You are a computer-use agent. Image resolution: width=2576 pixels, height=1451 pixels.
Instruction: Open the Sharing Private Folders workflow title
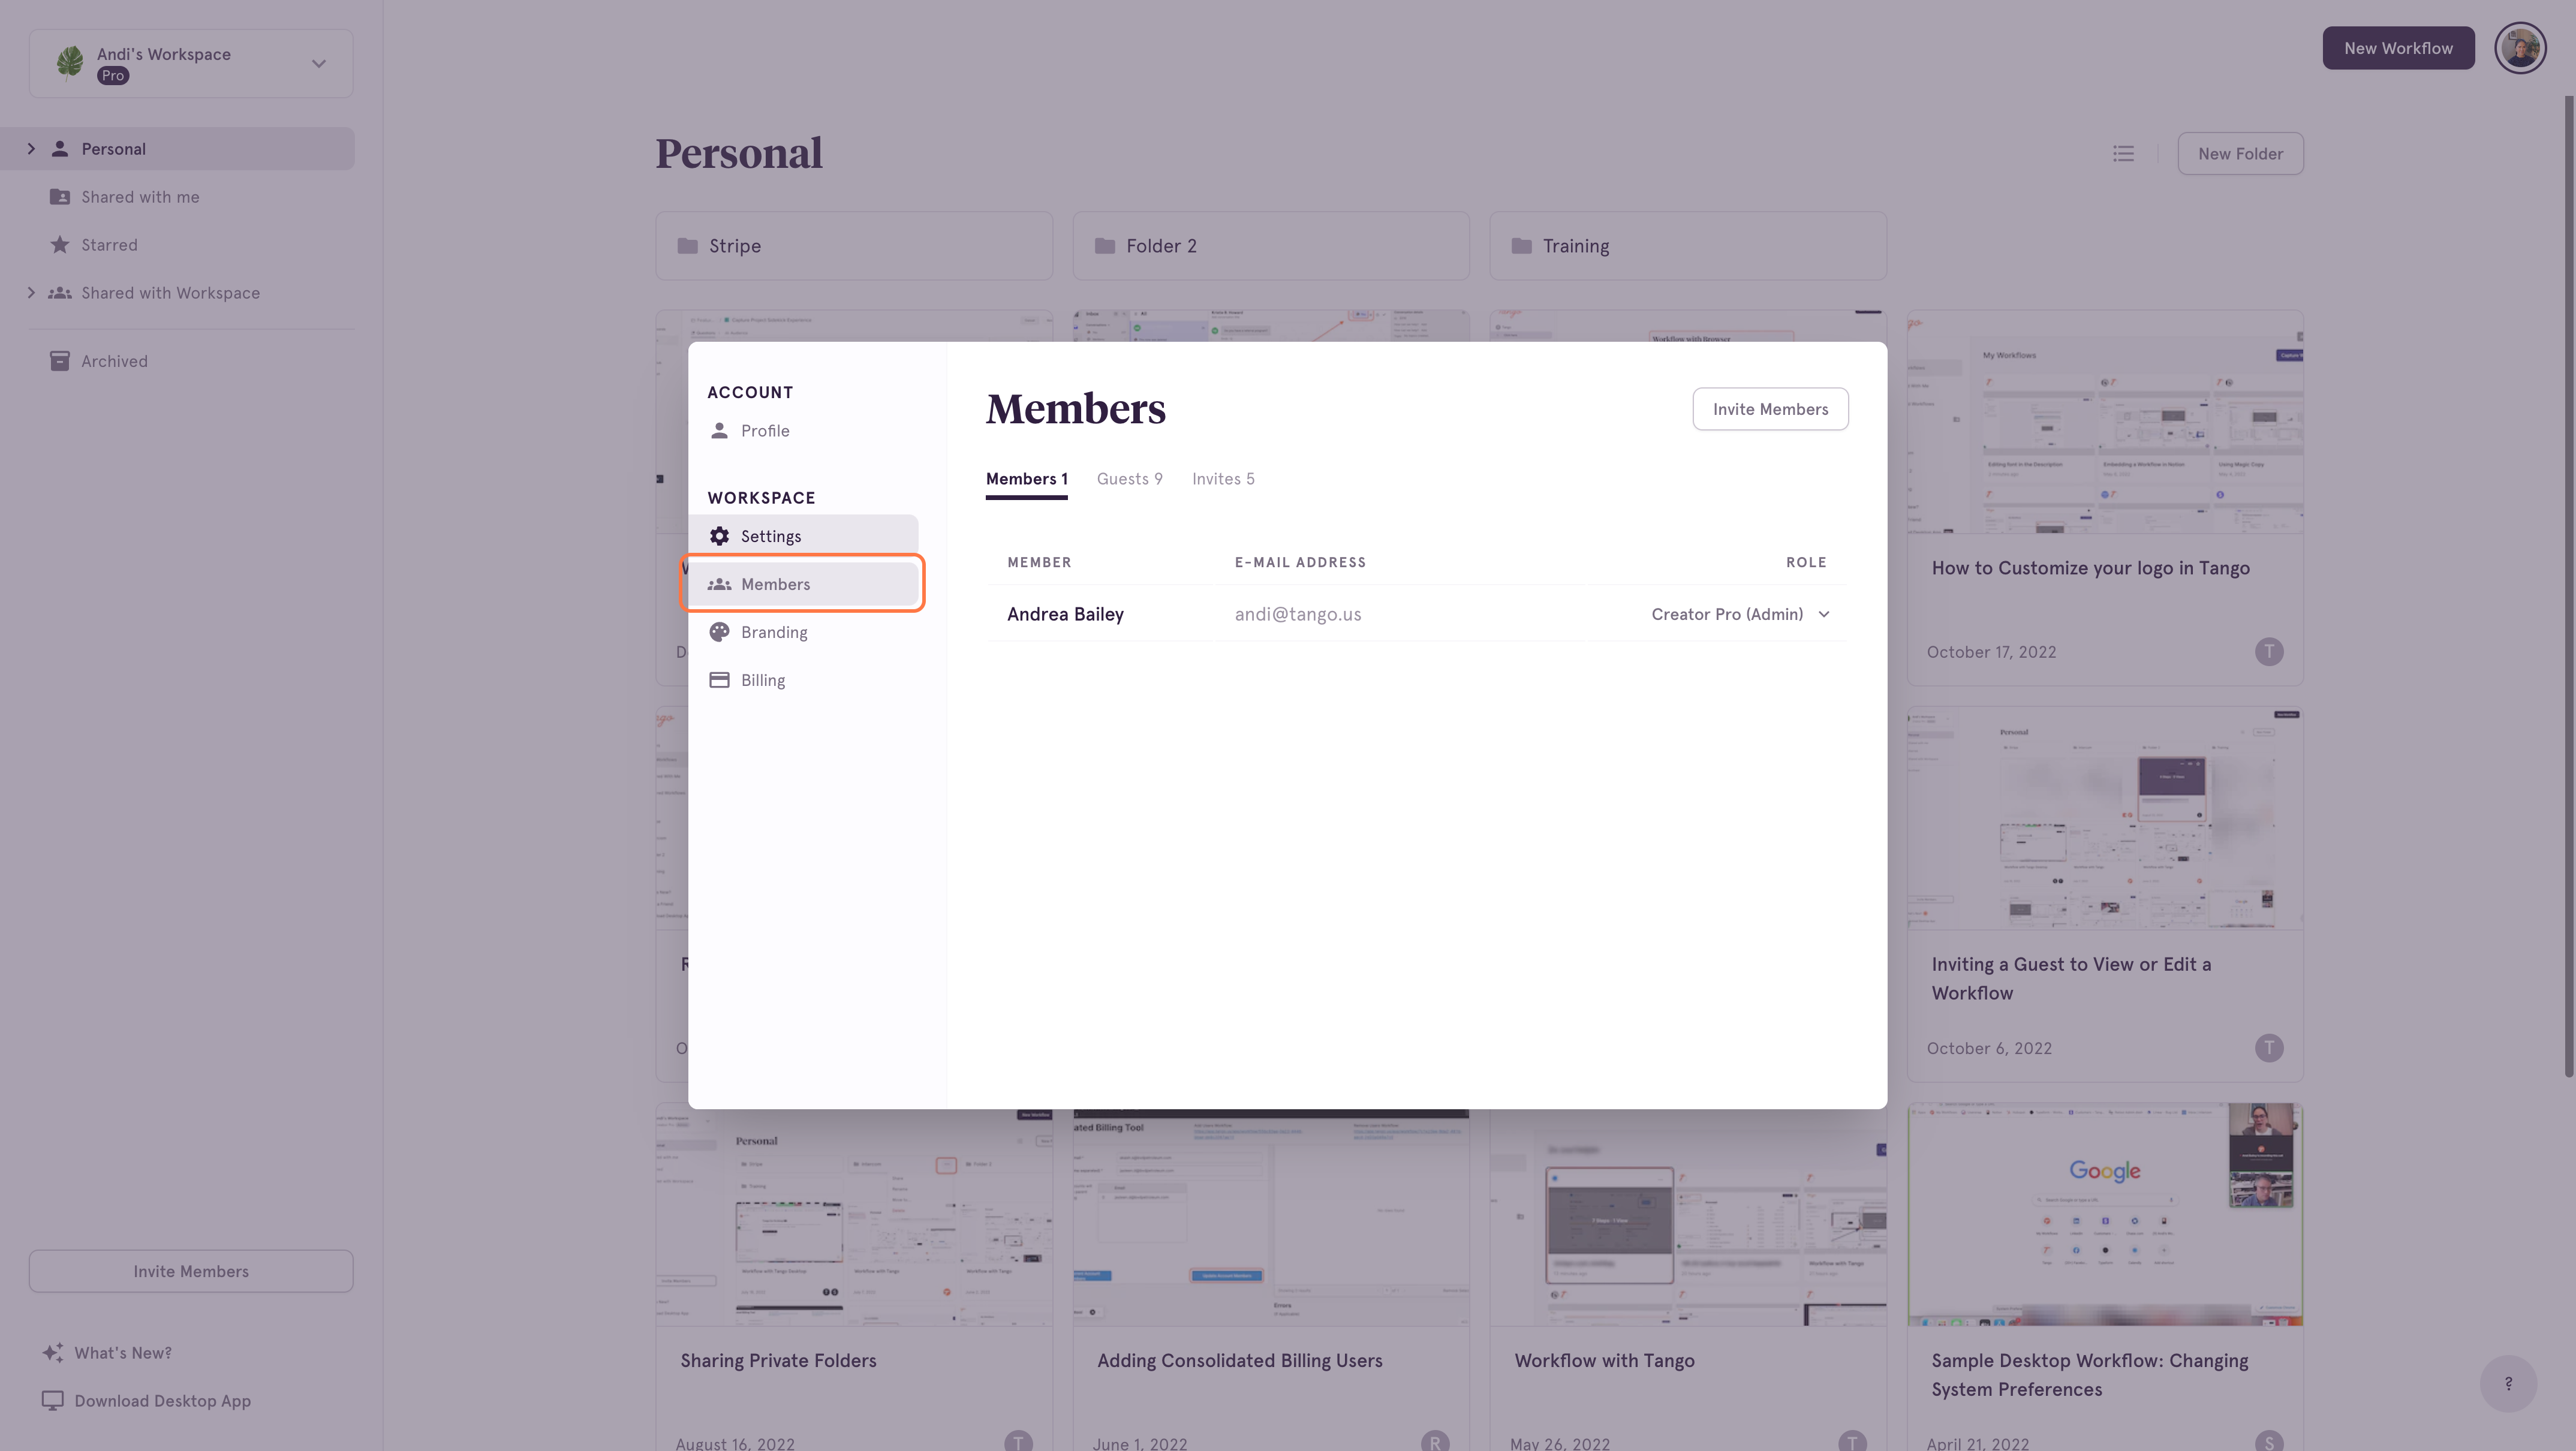[778, 1361]
